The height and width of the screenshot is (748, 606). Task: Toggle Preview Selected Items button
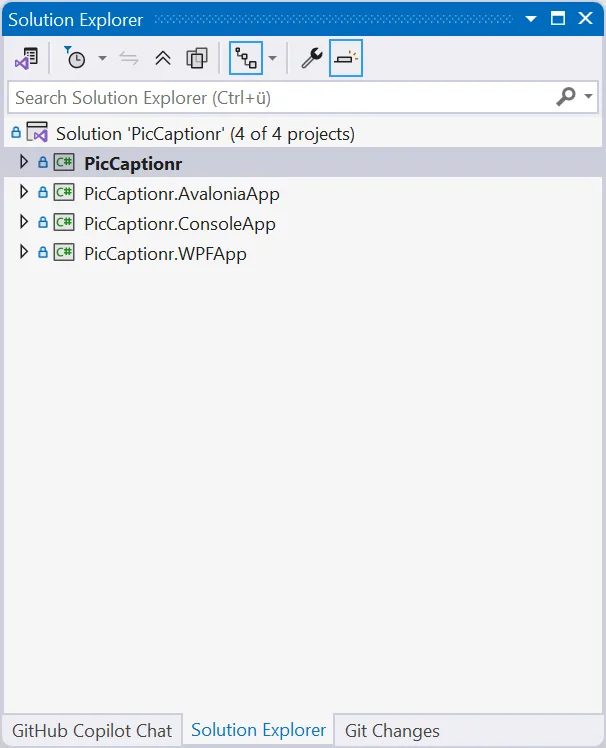345,58
